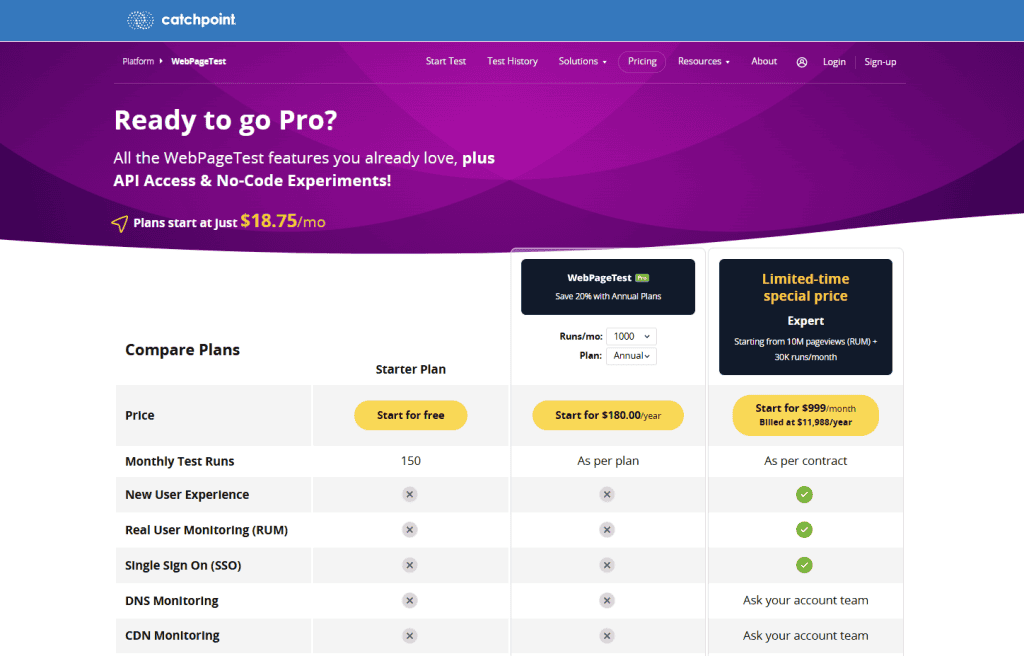1024x656 pixels.
Task: Click the Monthly Test Runs row label
Action: click(180, 461)
